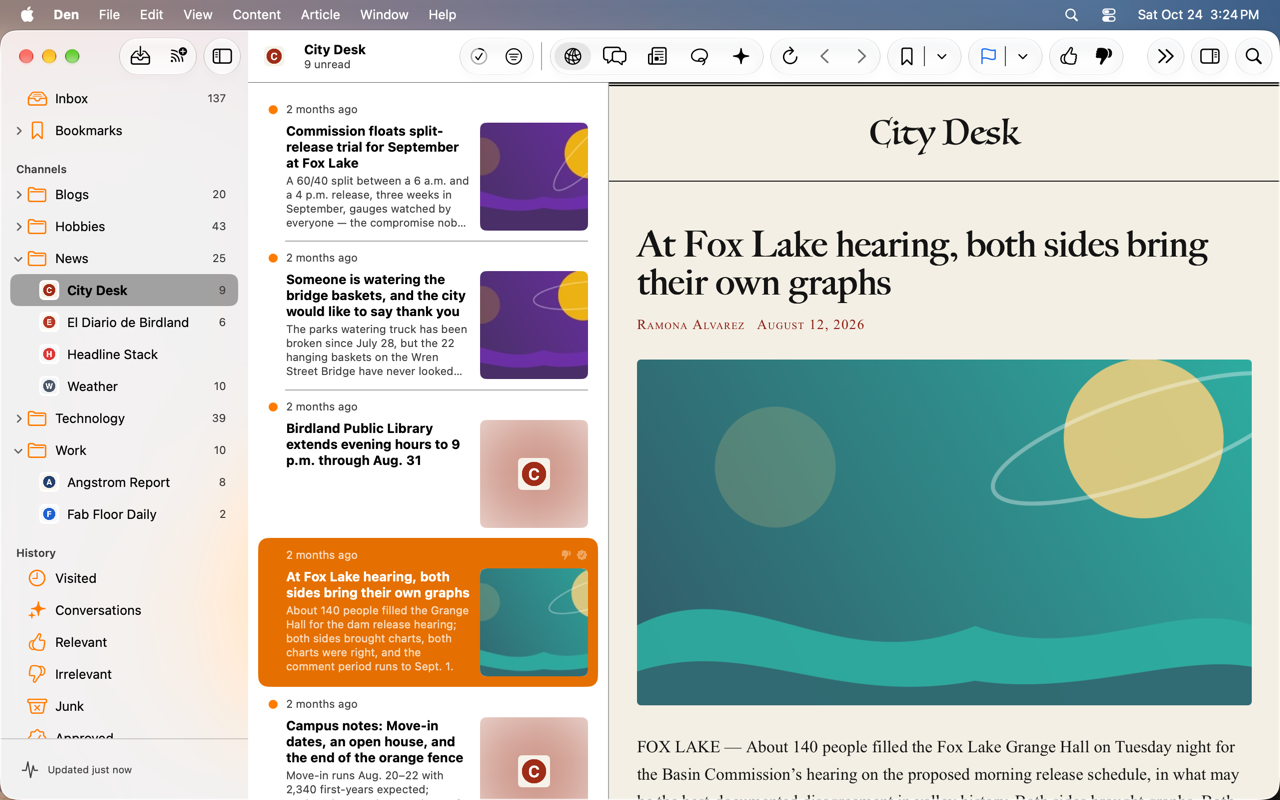The image size is (1280, 800).
Task: Click City Desk feed icon in header
Action: tap(274, 57)
